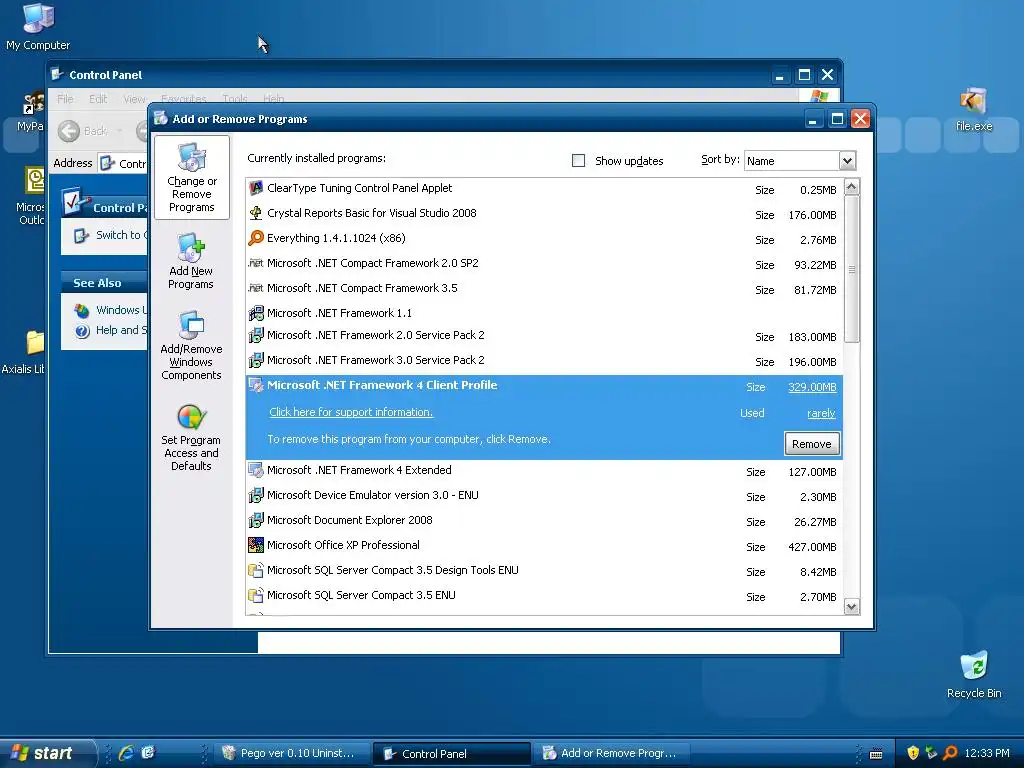Open Click here for support information link
The width and height of the screenshot is (1024, 768).
tap(351, 412)
